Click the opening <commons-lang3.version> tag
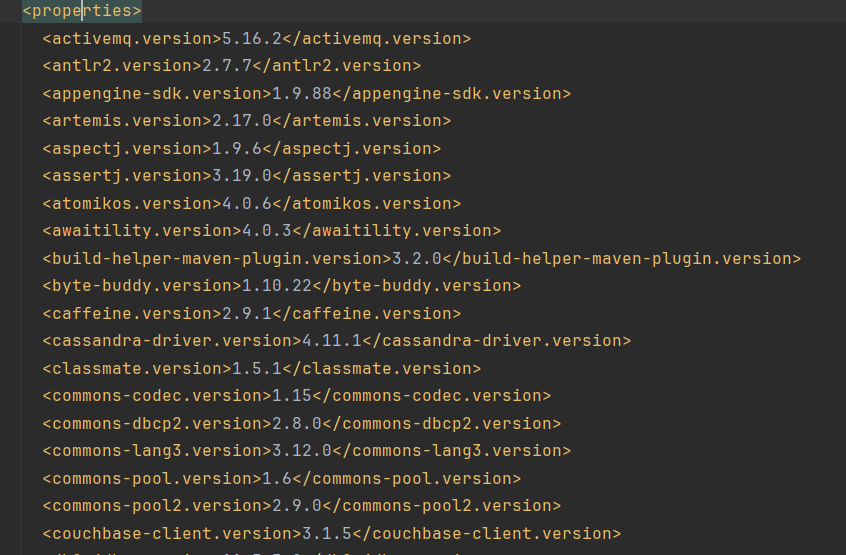Image resolution: width=846 pixels, height=555 pixels. 157,451
